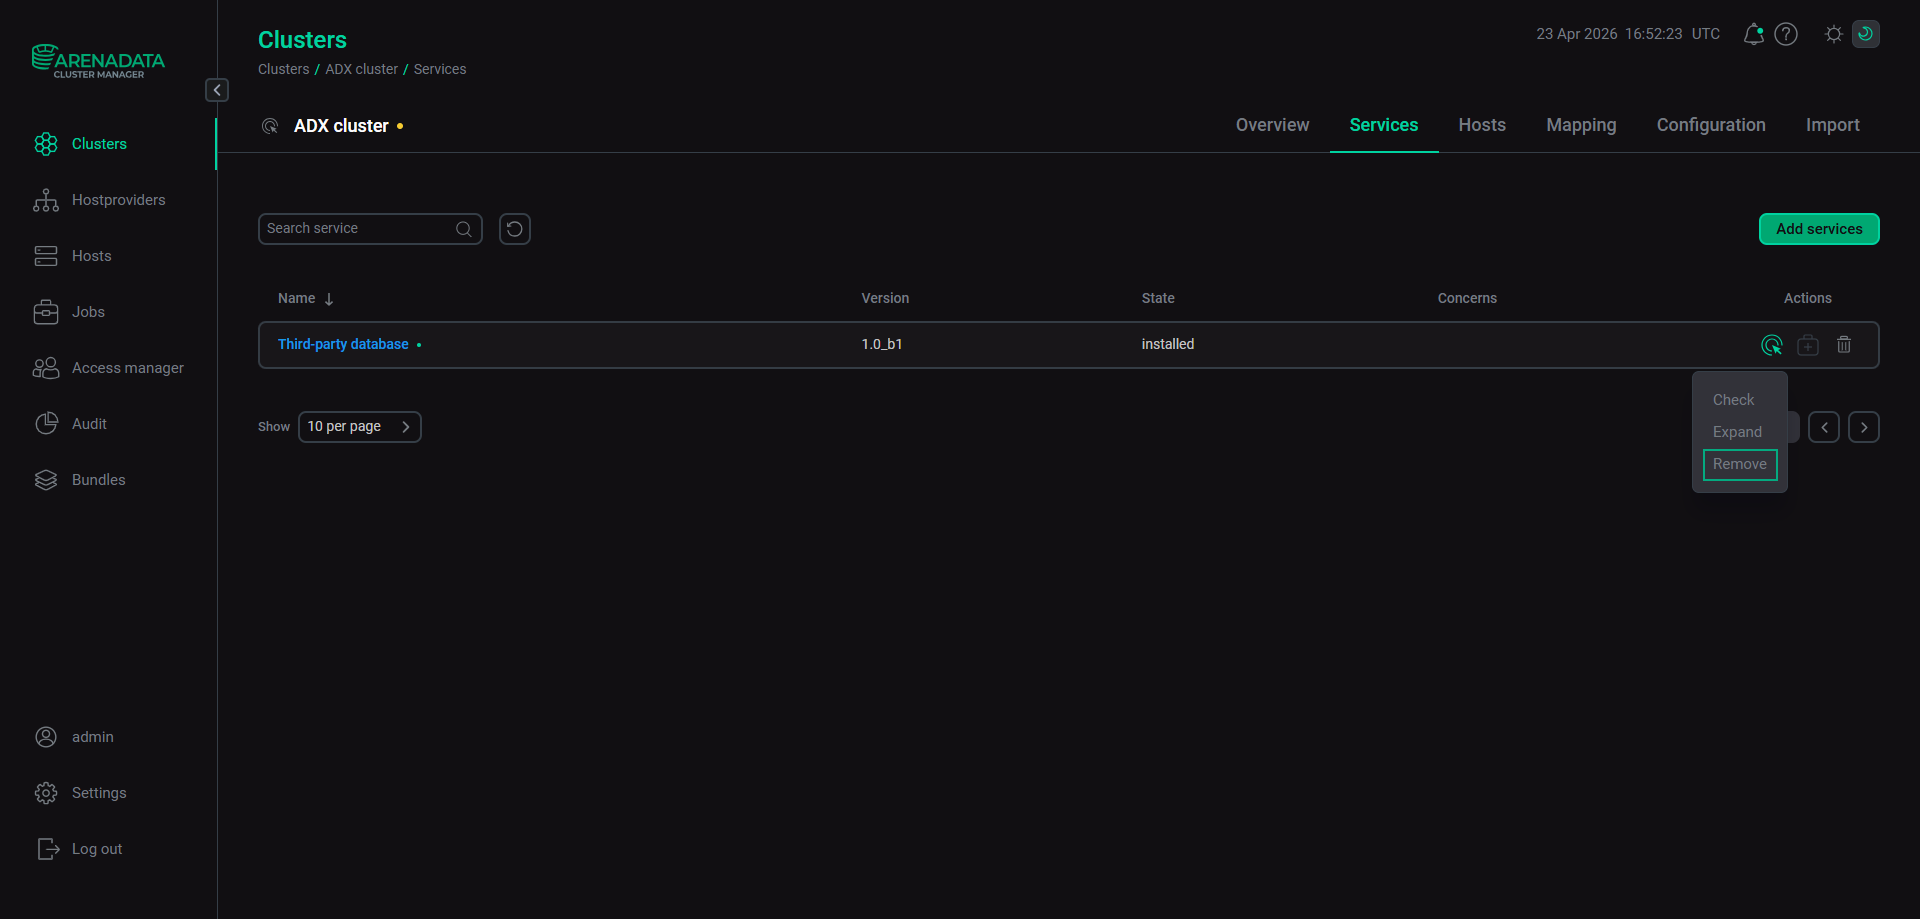1920x919 pixels.
Task: Choose Expand from the actions menu
Action: click(1738, 432)
